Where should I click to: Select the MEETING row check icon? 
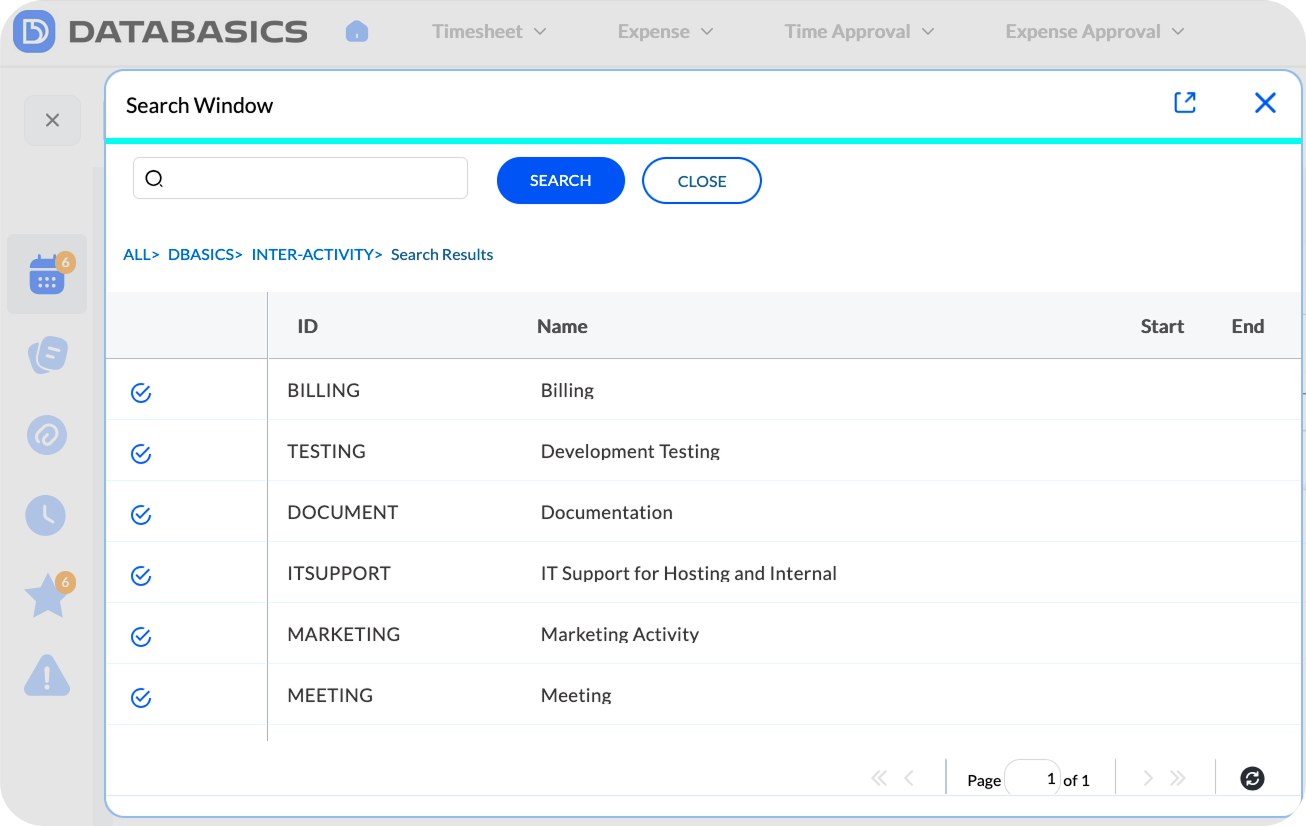coord(141,698)
